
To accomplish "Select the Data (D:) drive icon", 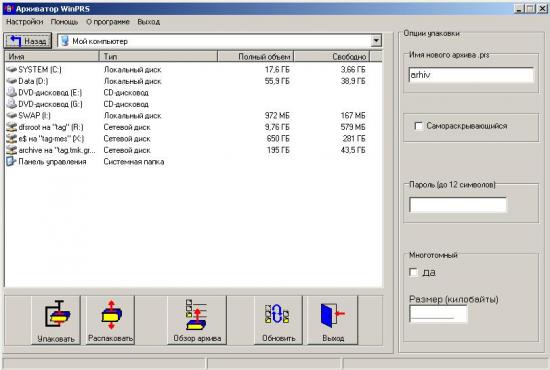I will 12,81.
